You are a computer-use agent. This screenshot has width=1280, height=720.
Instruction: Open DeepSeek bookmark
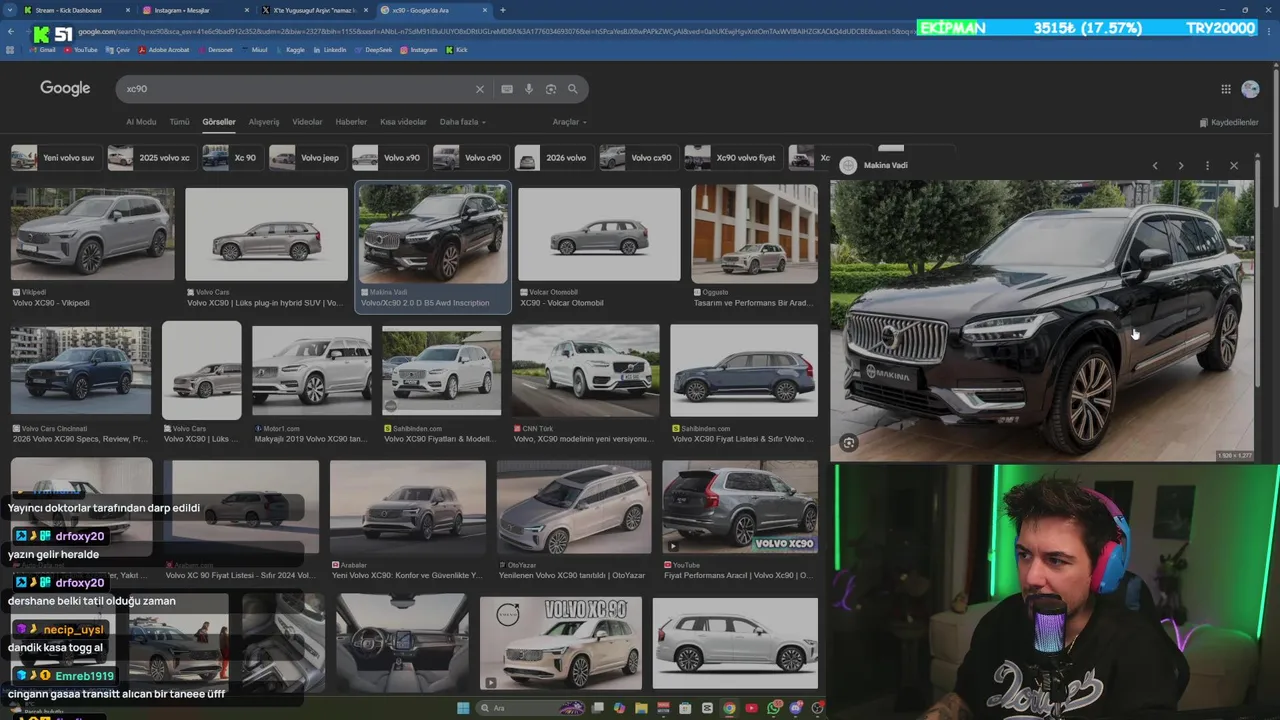coord(374,50)
